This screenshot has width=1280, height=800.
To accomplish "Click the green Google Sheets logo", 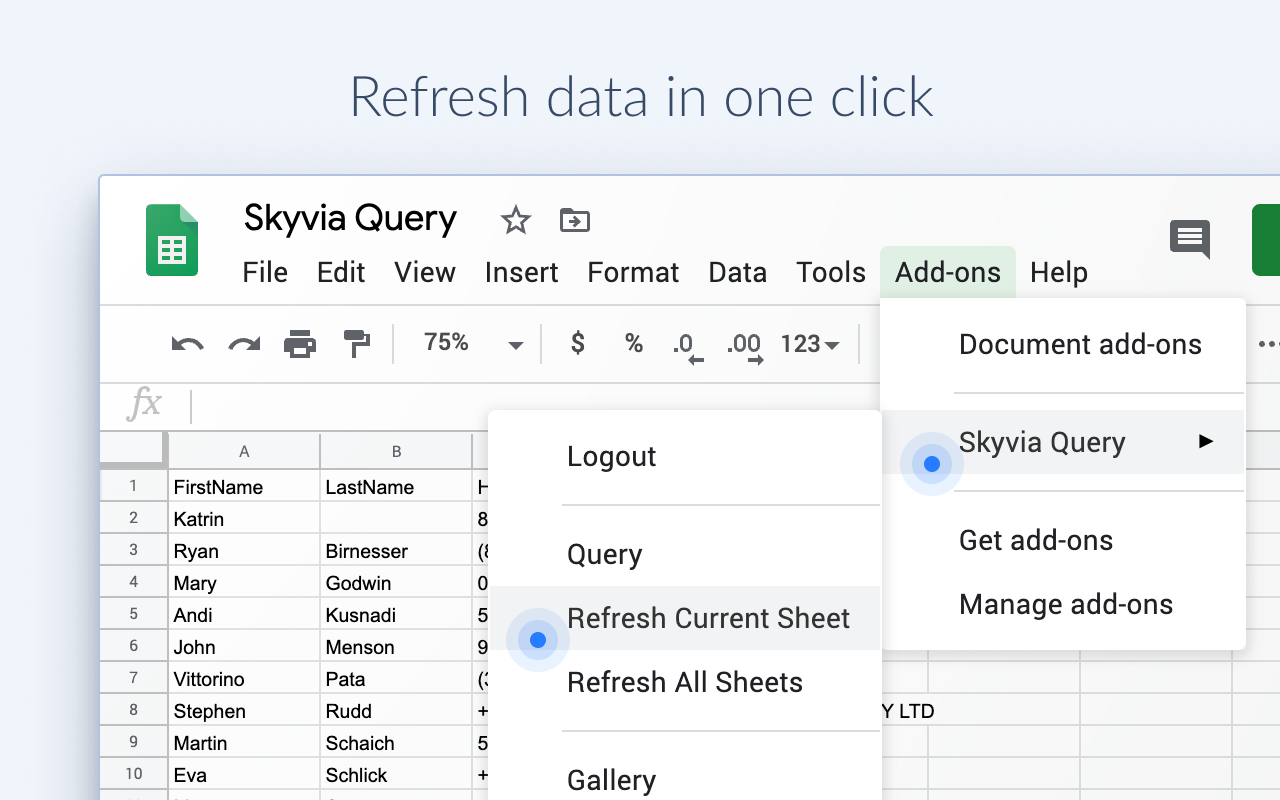I will (x=172, y=240).
